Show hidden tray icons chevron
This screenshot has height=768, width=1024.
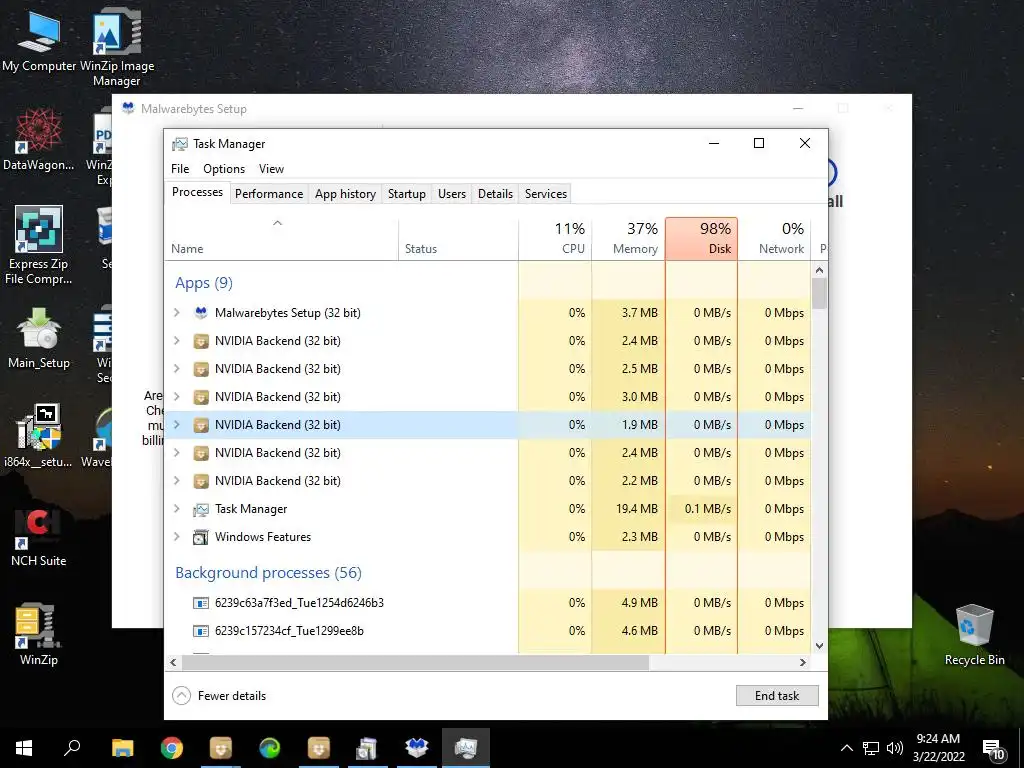click(846, 748)
